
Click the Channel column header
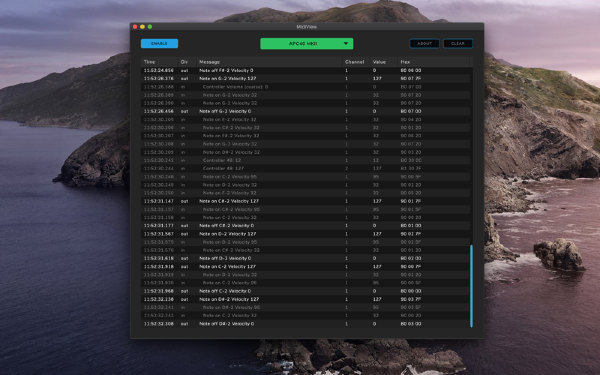[354, 62]
